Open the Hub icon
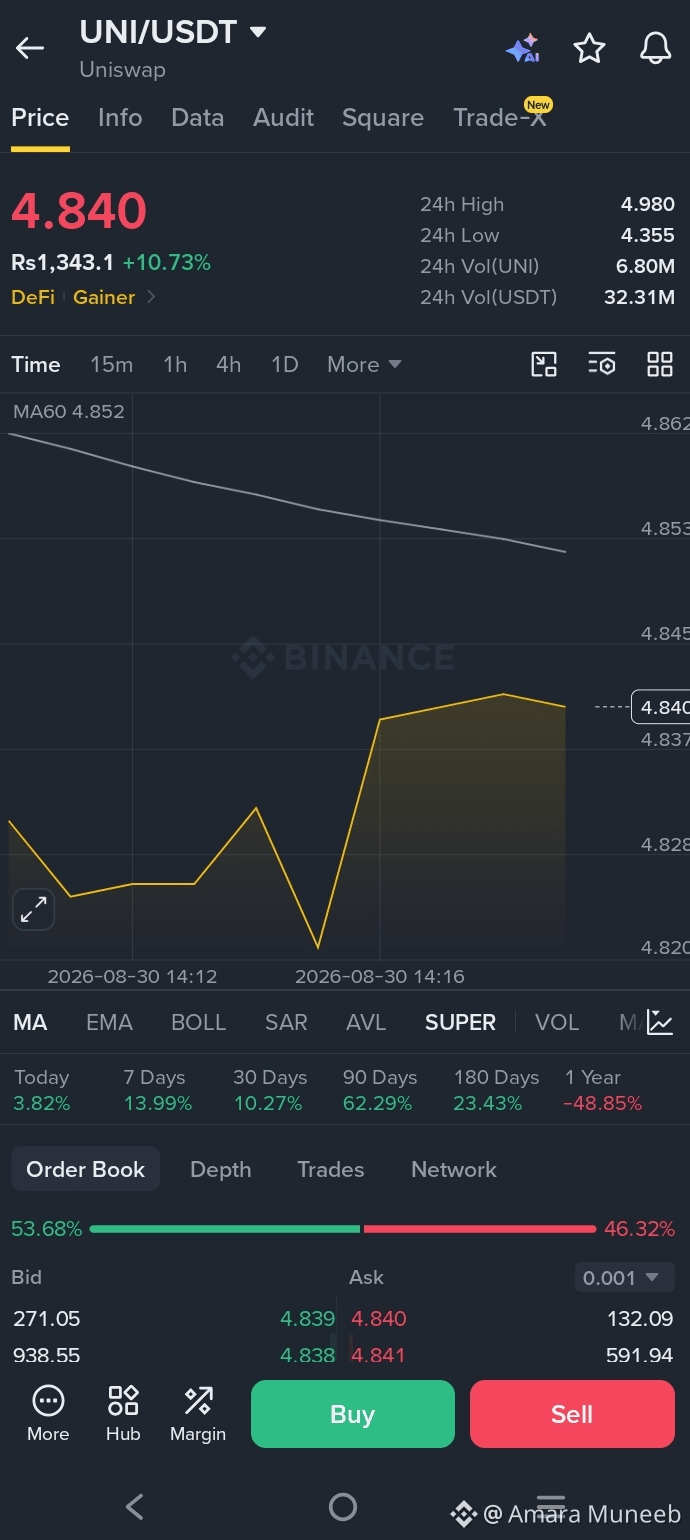This screenshot has height=1540, width=690. (x=123, y=1414)
